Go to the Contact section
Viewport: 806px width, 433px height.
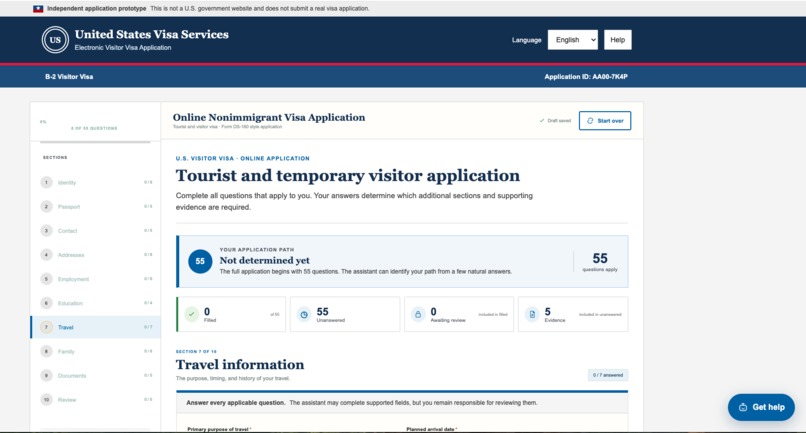click(96, 231)
